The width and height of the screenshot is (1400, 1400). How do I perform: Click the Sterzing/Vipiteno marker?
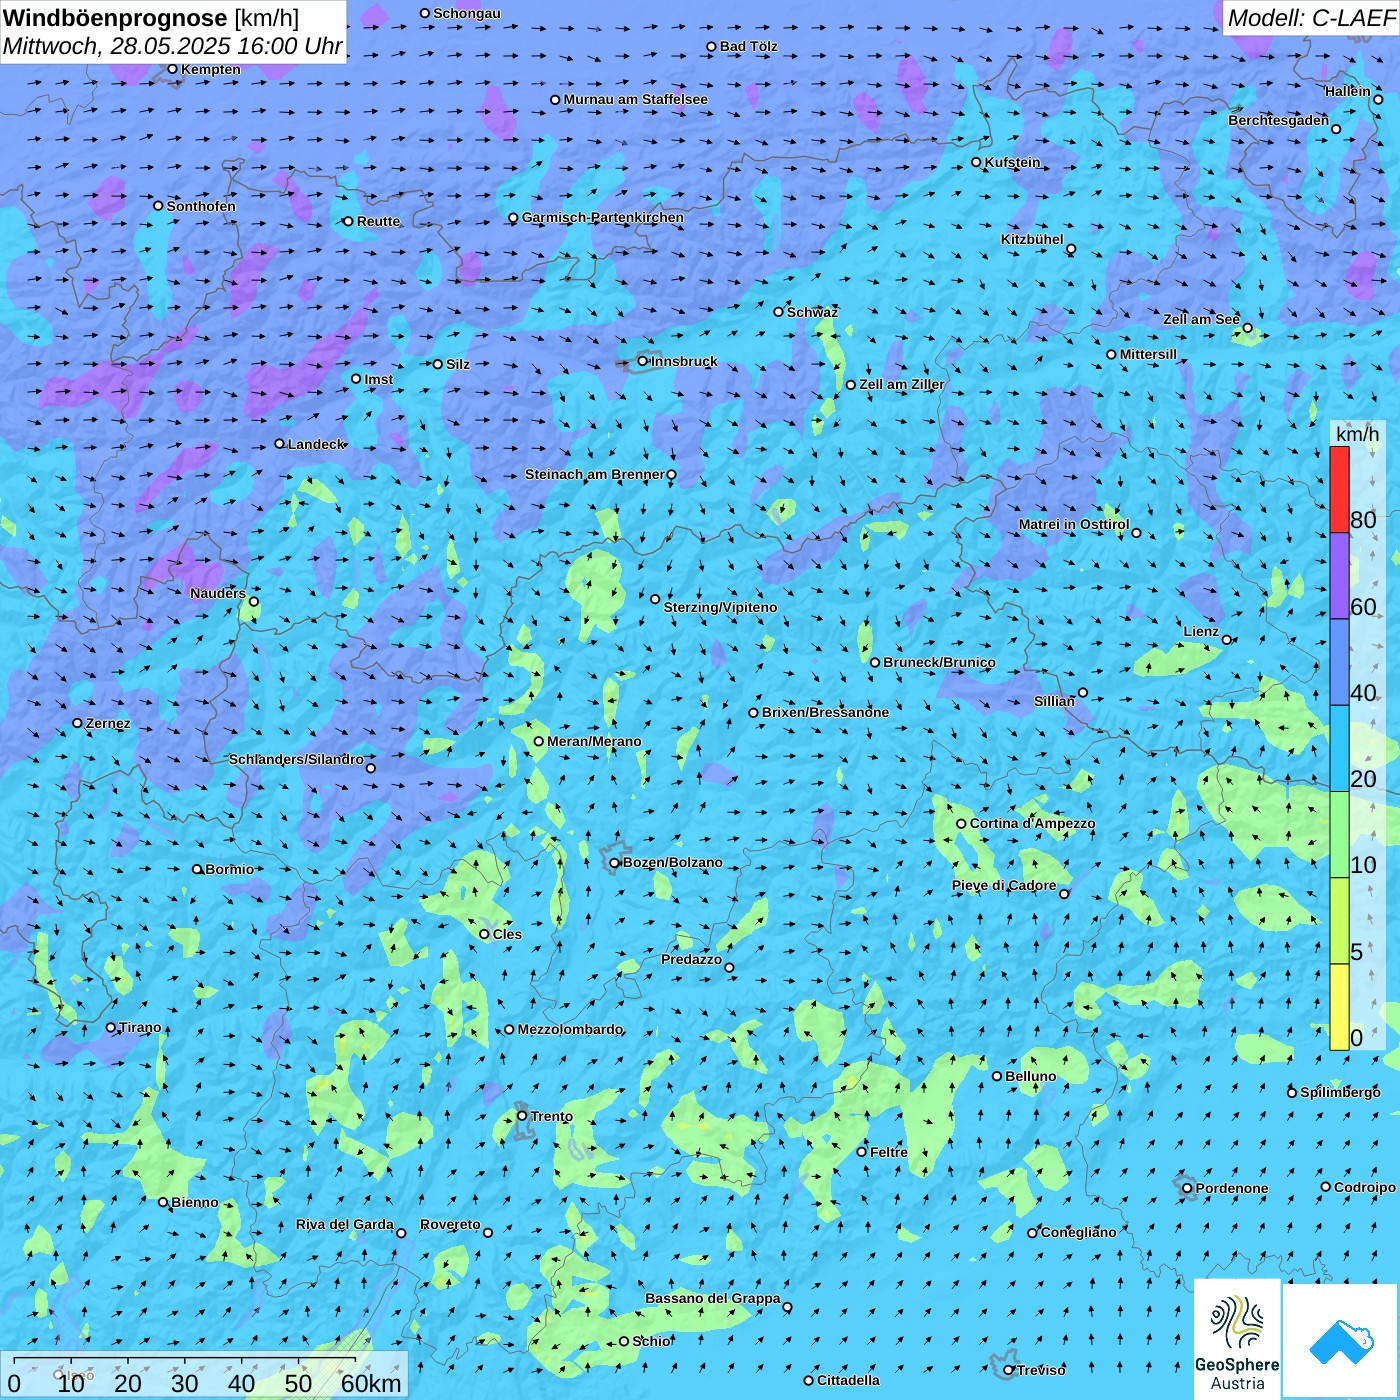[656, 599]
